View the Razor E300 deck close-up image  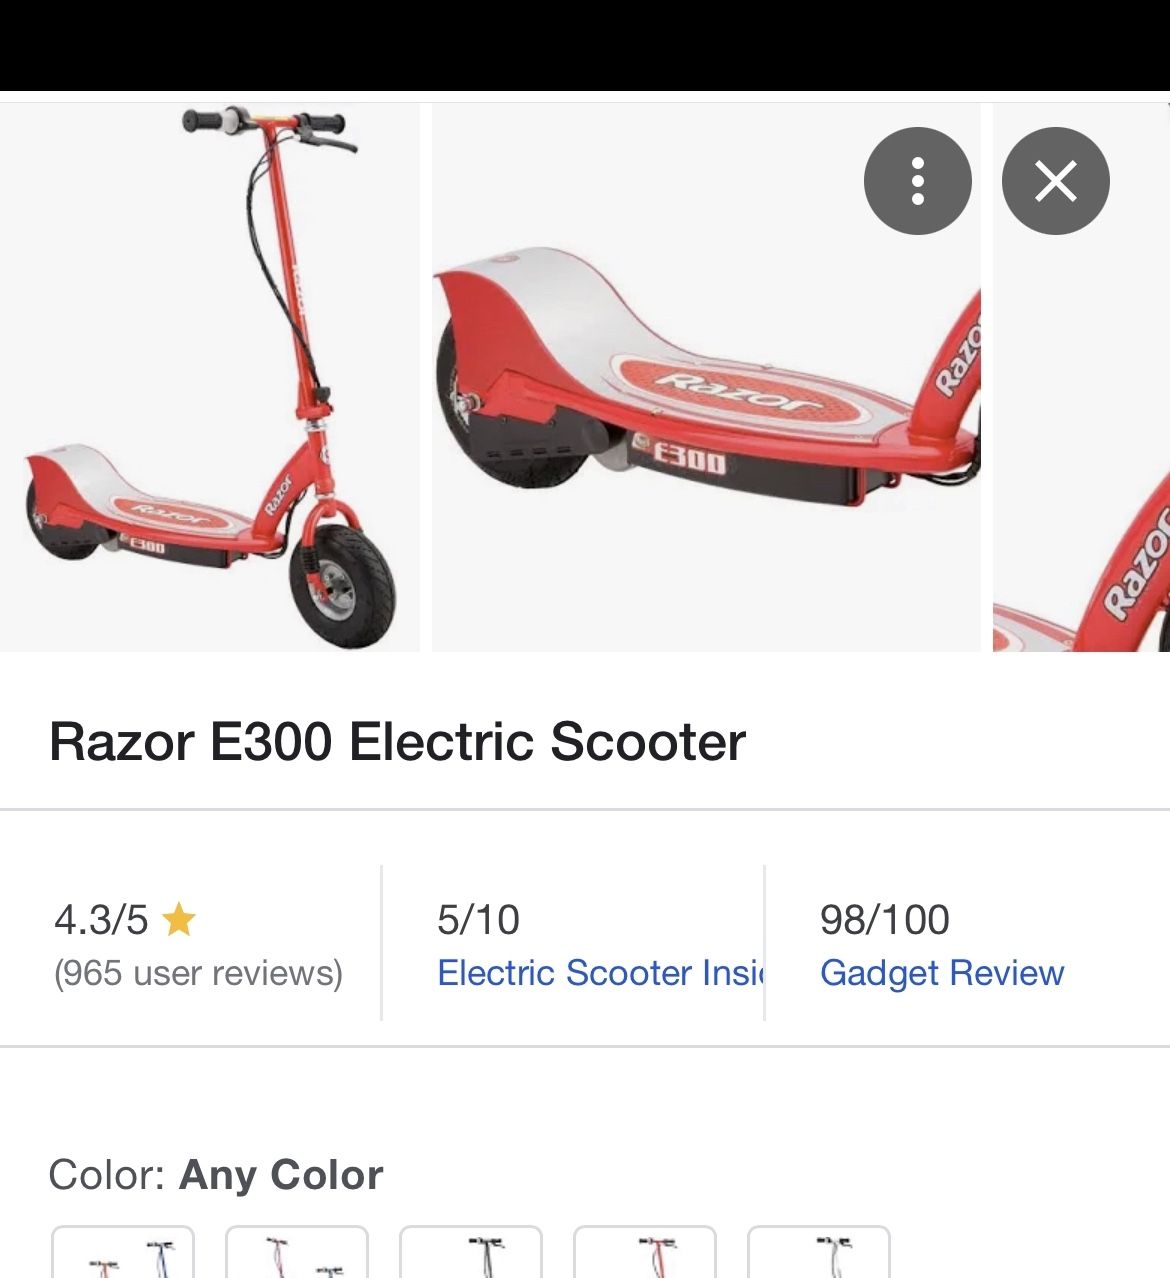click(x=706, y=377)
